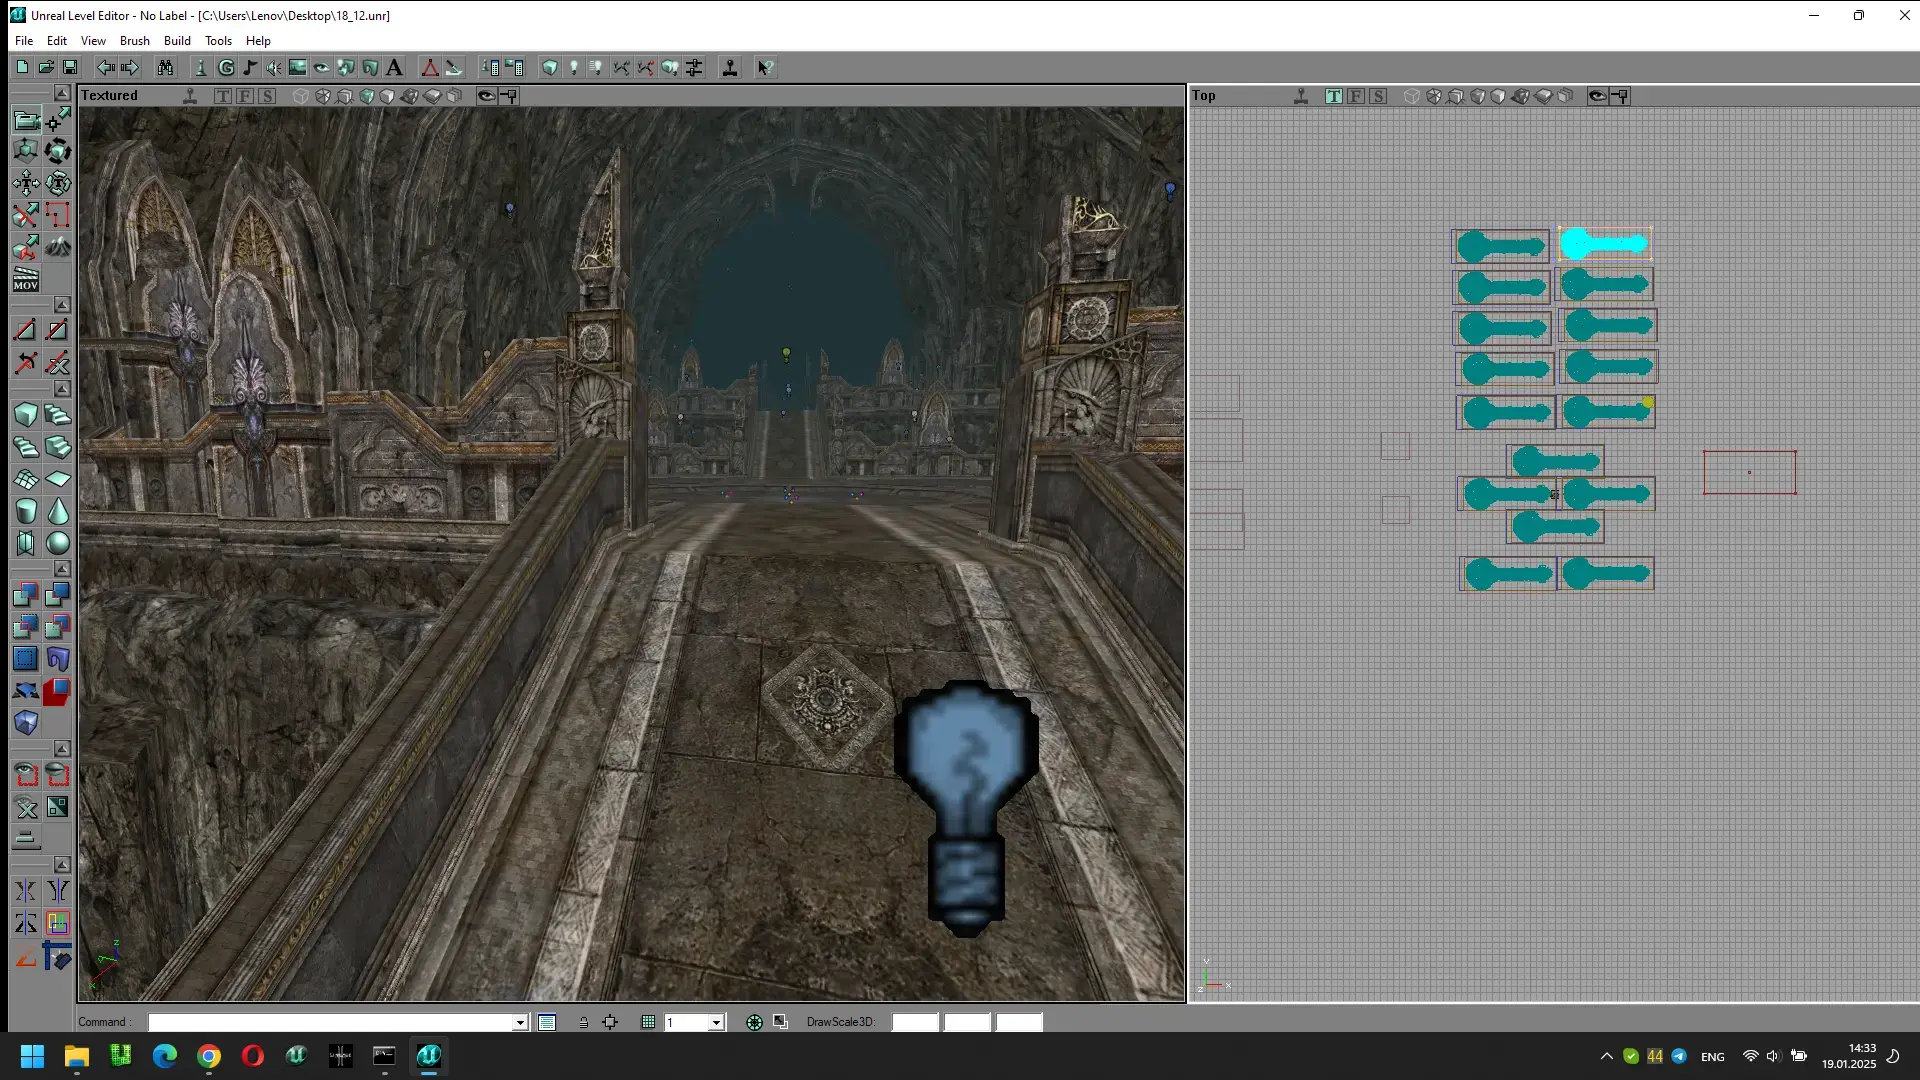Select the Camera Movement tool in the left toolbox

(x=26, y=121)
